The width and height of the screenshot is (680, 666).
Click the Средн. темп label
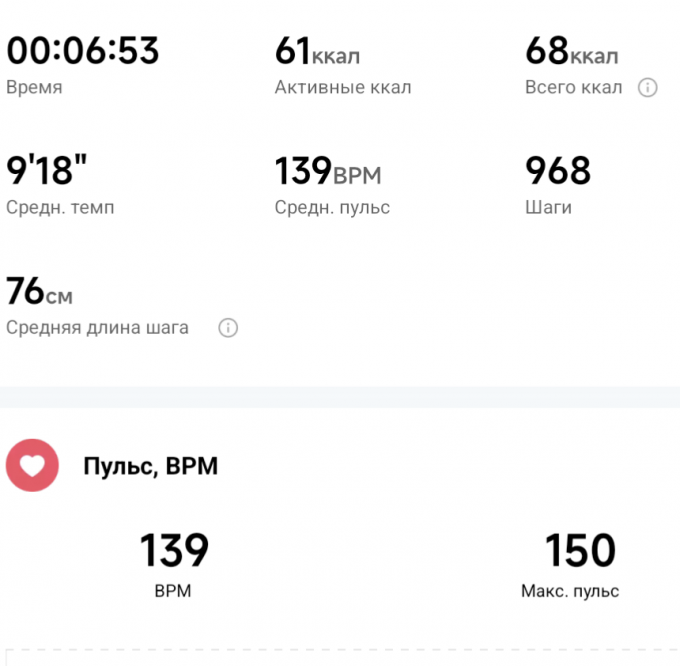click(x=60, y=208)
